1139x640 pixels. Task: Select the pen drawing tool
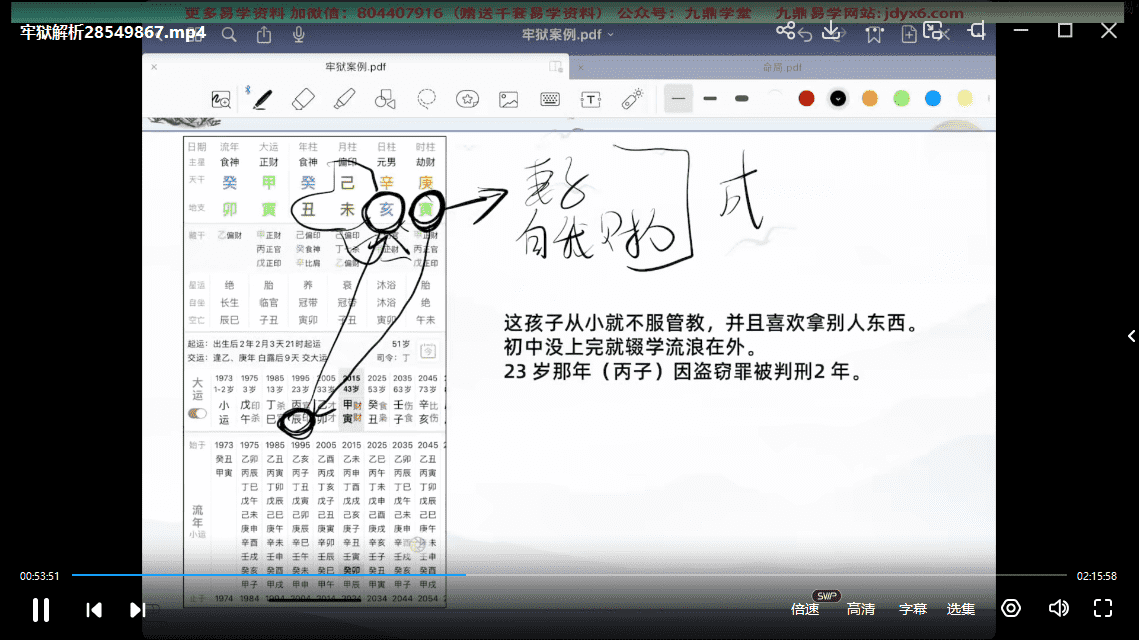tap(262, 99)
